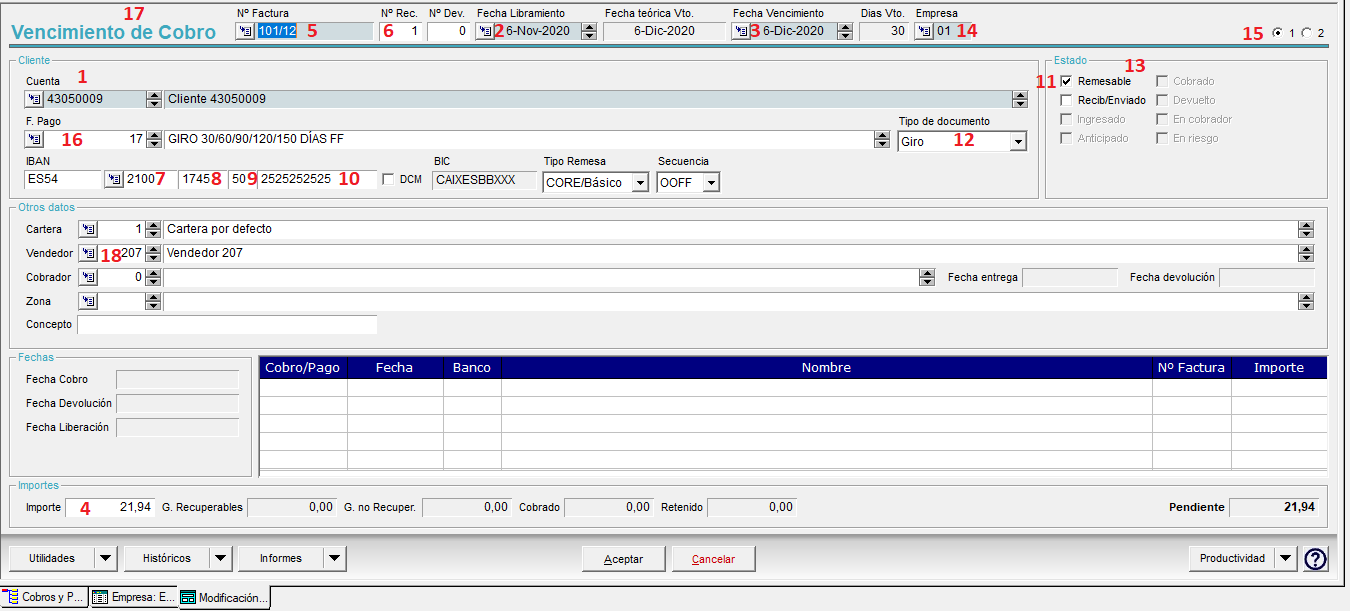Switch to Empresa: E... tab

(133, 597)
